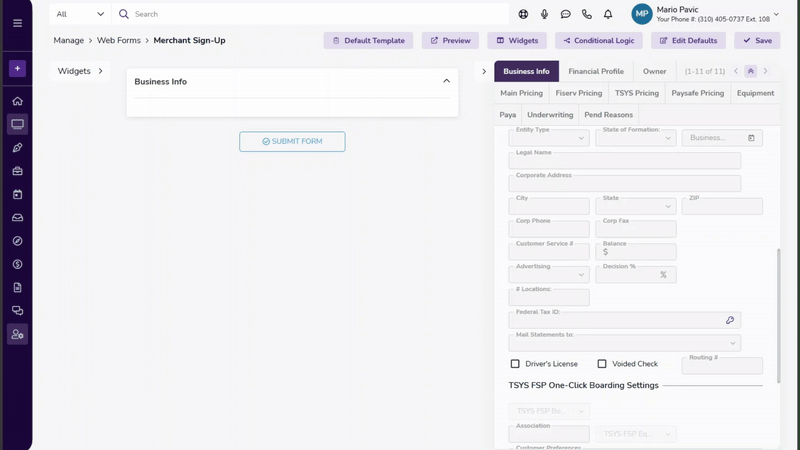Open the All search filter dropdown
The height and width of the screenshot is (450, 800).
tap(80, 15)
